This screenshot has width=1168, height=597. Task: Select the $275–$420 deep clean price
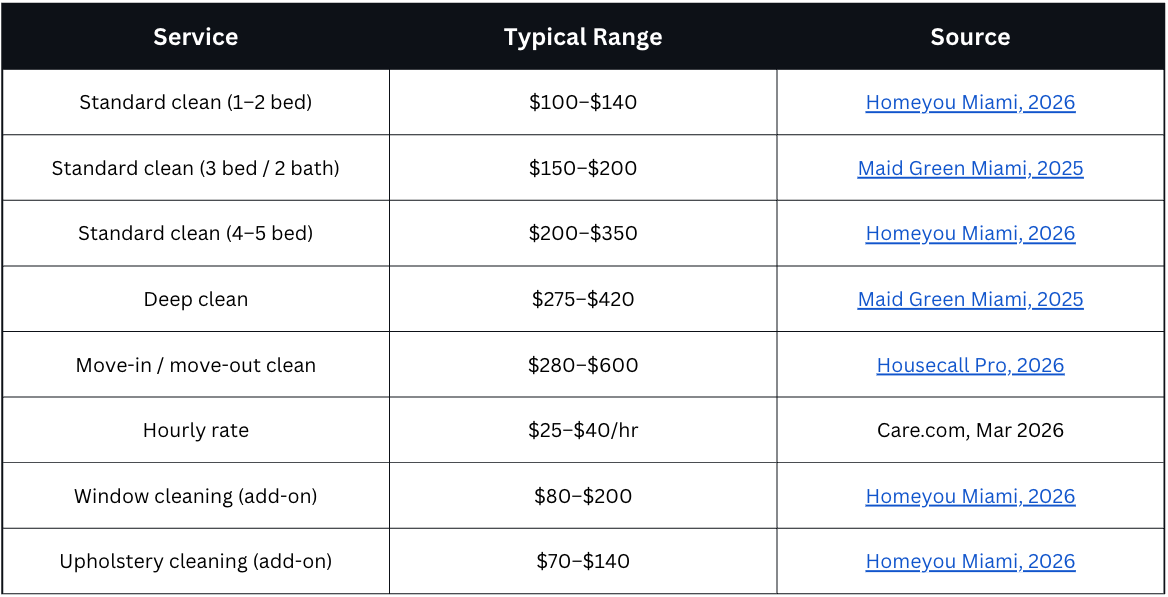583,299
